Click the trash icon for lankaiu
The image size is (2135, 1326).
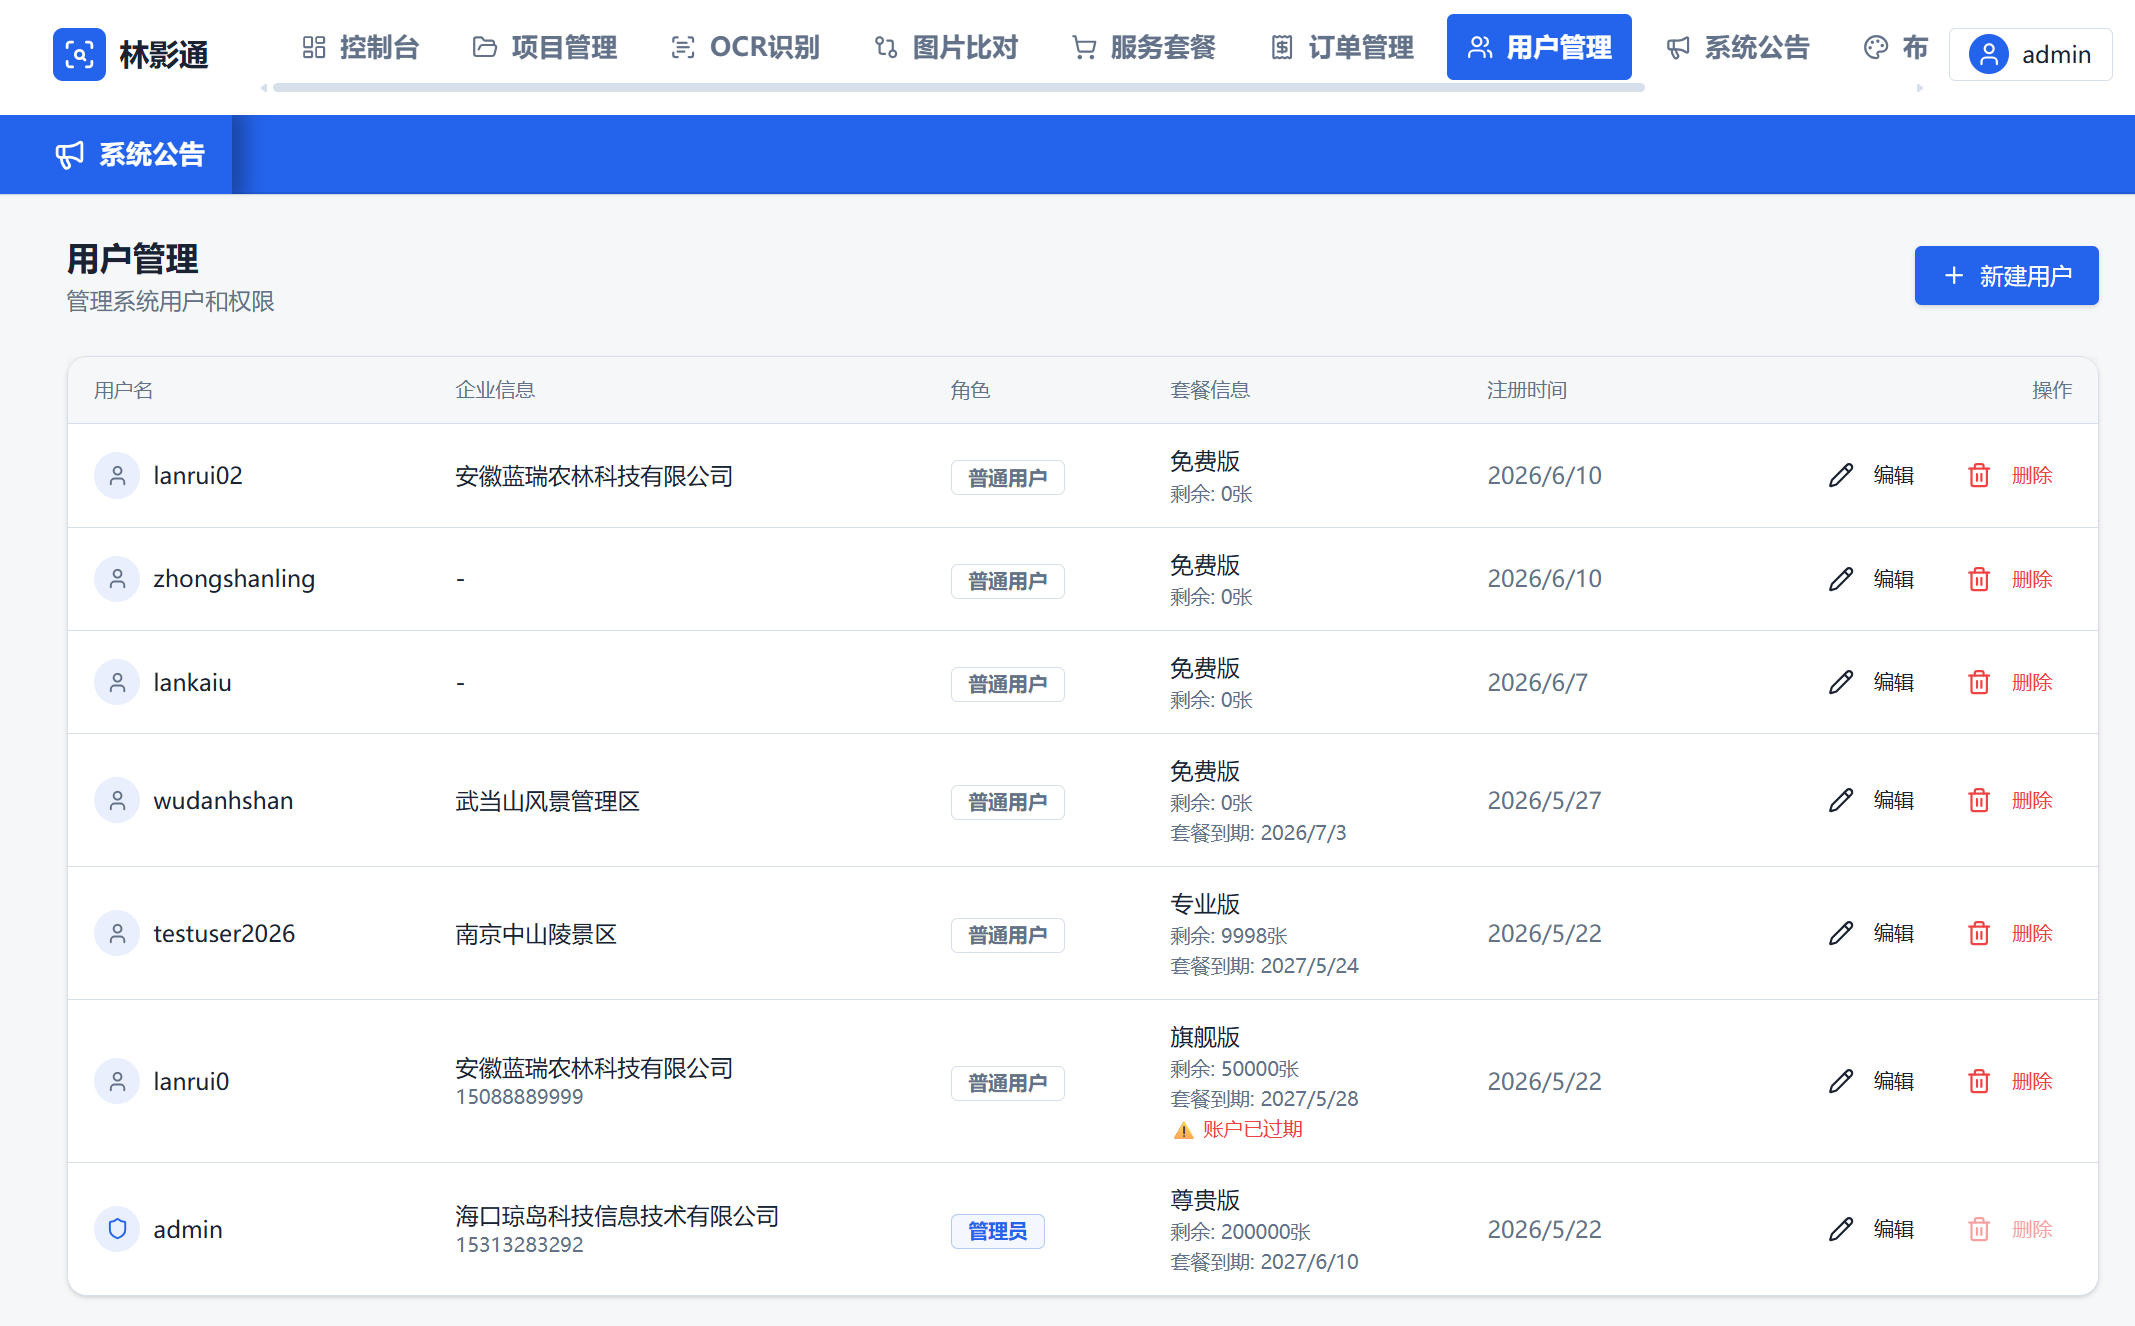1979,682
